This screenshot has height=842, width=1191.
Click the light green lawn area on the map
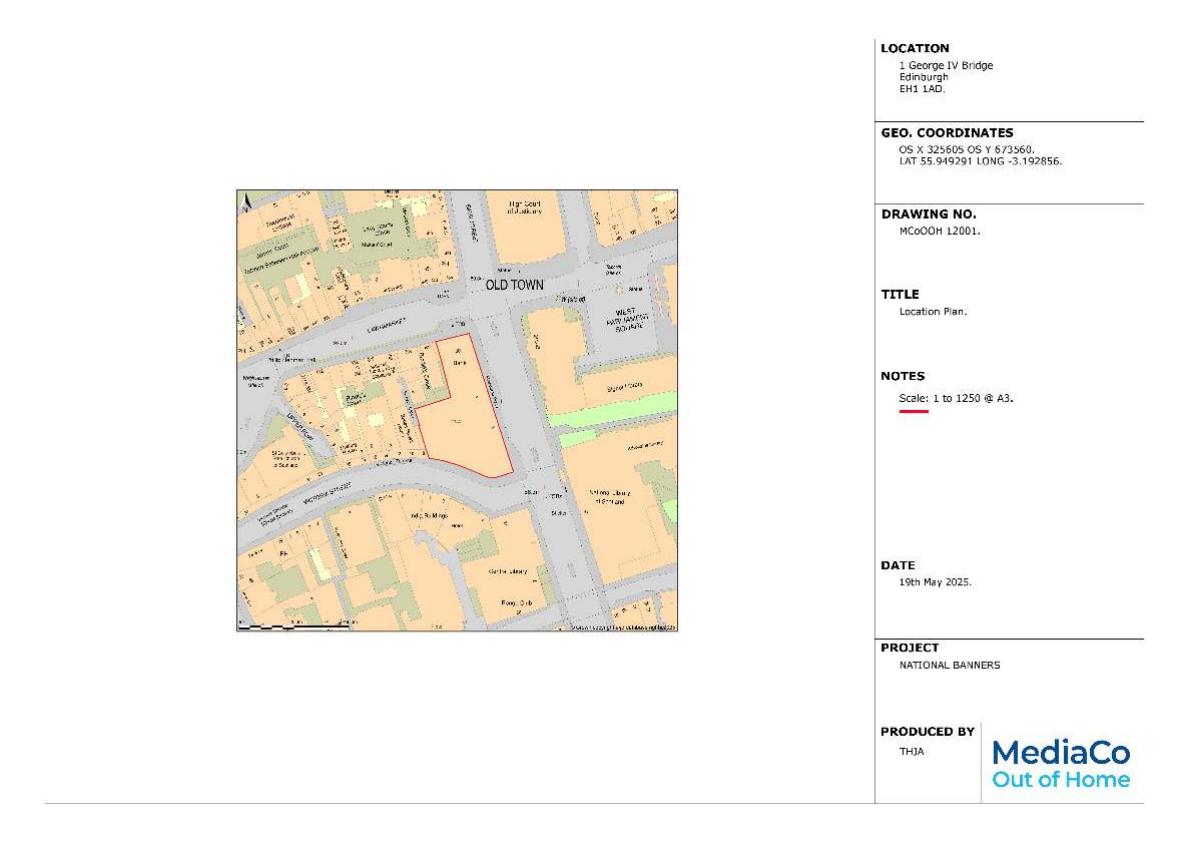(611, 410)
